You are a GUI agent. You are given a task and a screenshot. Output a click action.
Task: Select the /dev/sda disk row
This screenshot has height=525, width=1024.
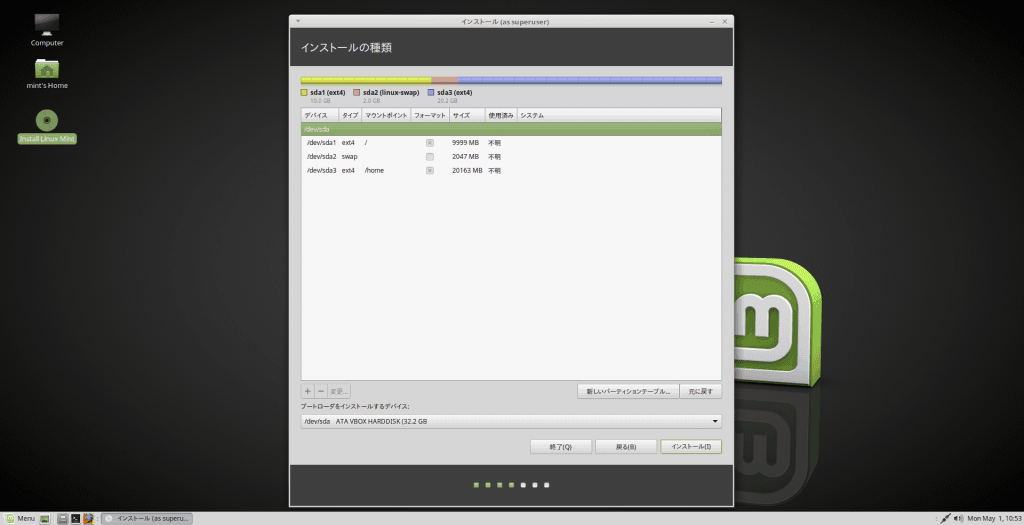(511, 129)
